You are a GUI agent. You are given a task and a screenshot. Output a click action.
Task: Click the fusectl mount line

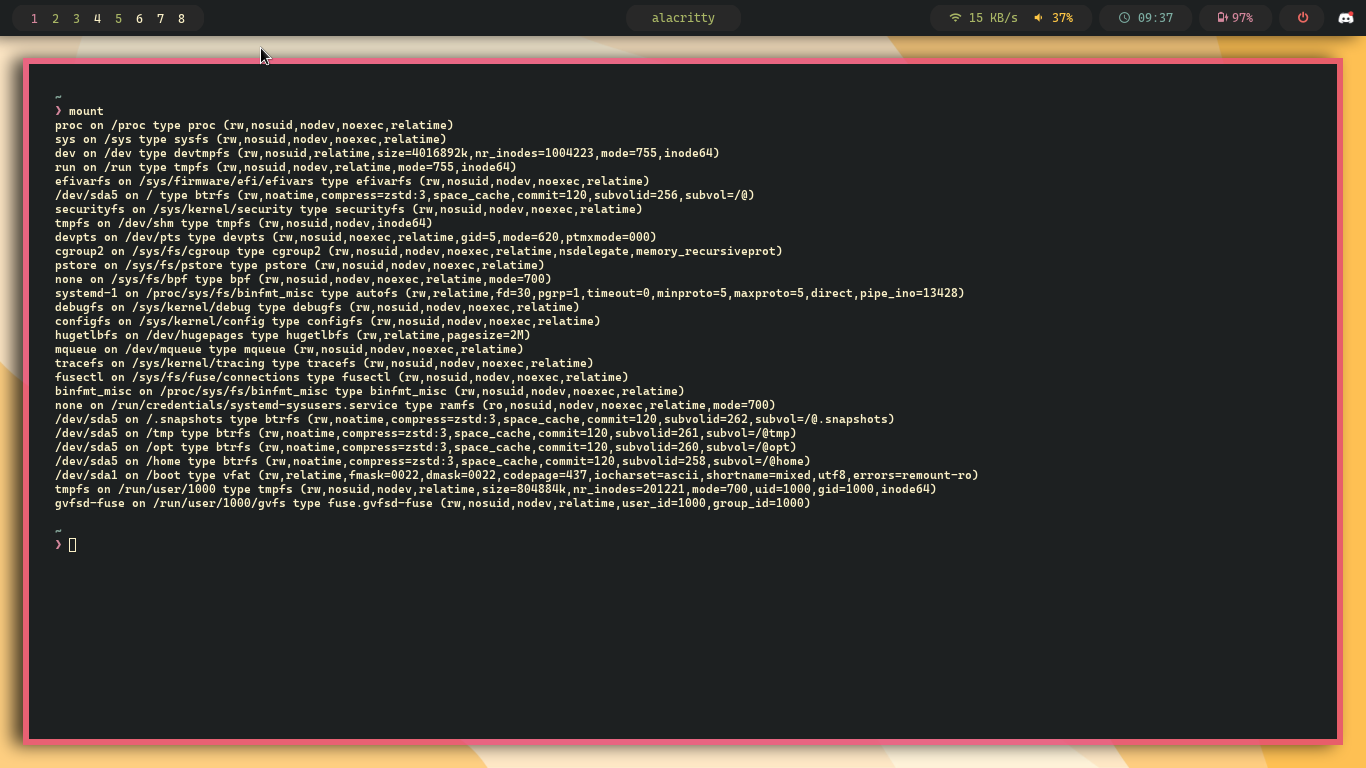342,377
